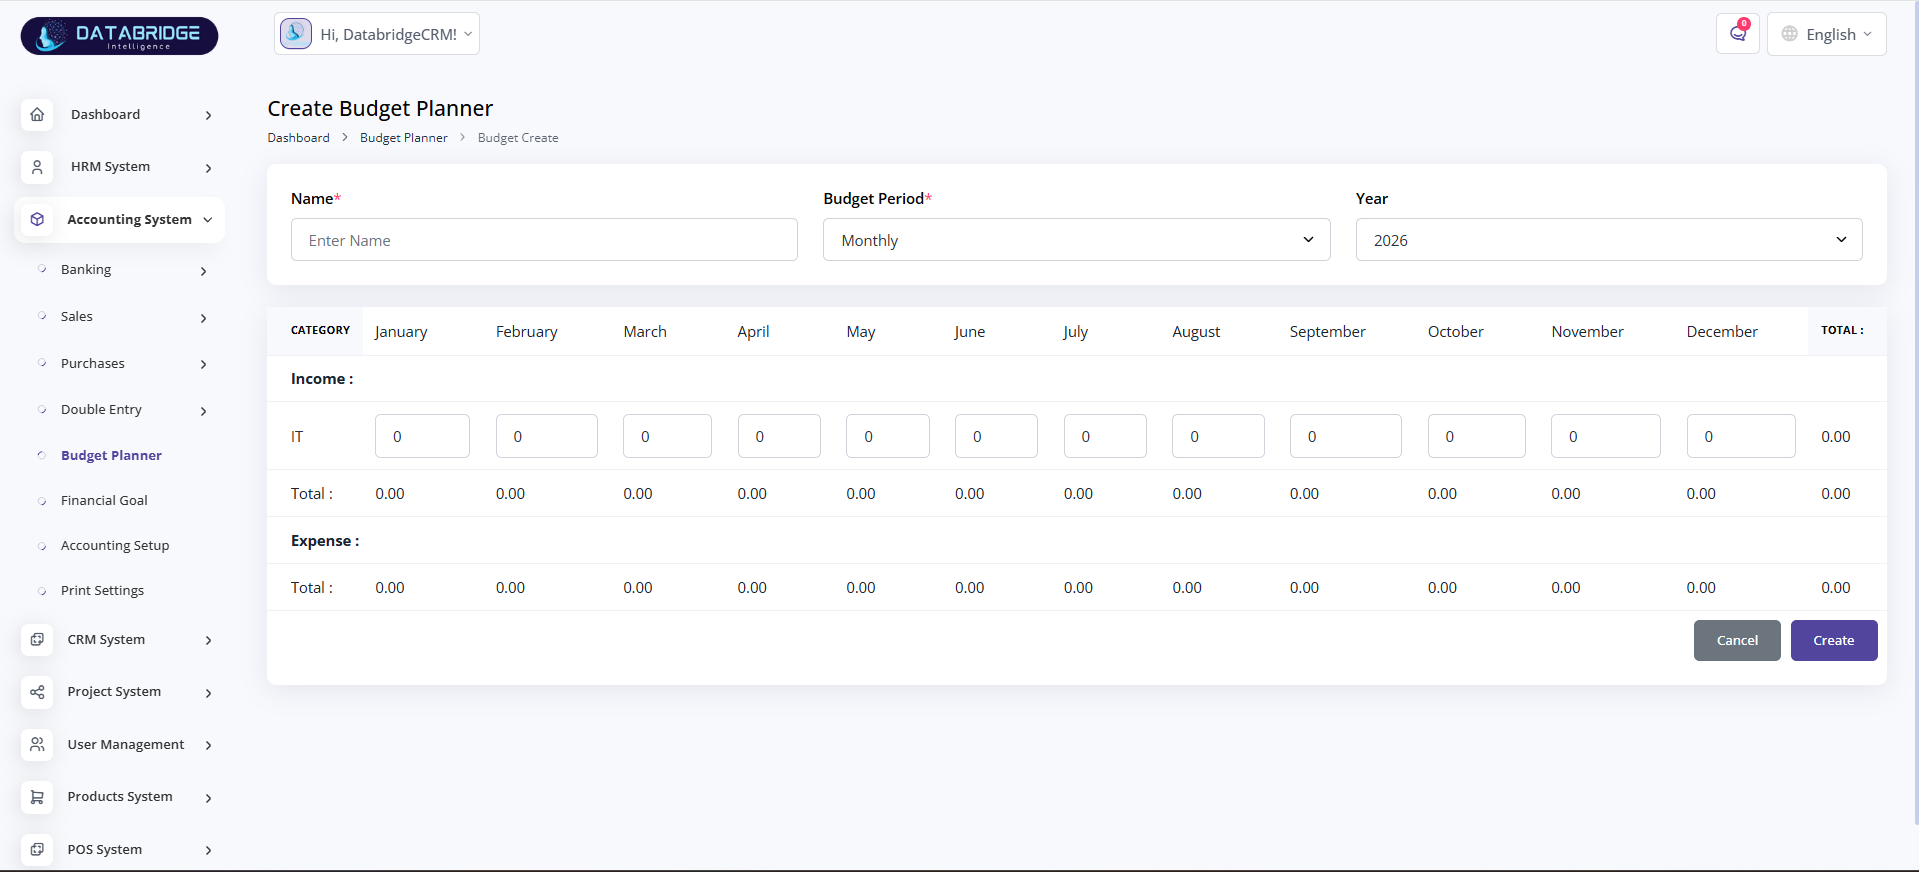Click the IT December amount field
This screenshot has height=872, width=1919.
coord(1741,436)
